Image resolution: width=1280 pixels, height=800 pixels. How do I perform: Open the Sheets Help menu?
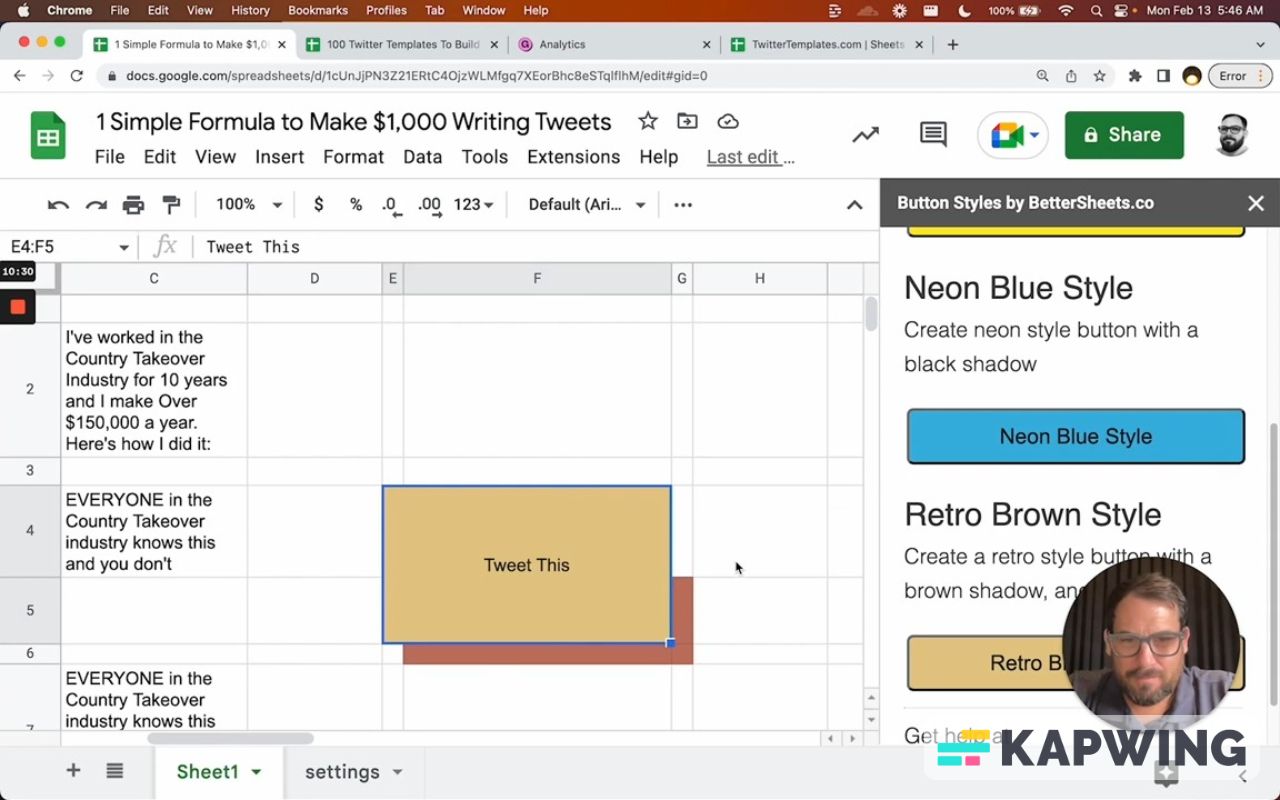[659, 157]
